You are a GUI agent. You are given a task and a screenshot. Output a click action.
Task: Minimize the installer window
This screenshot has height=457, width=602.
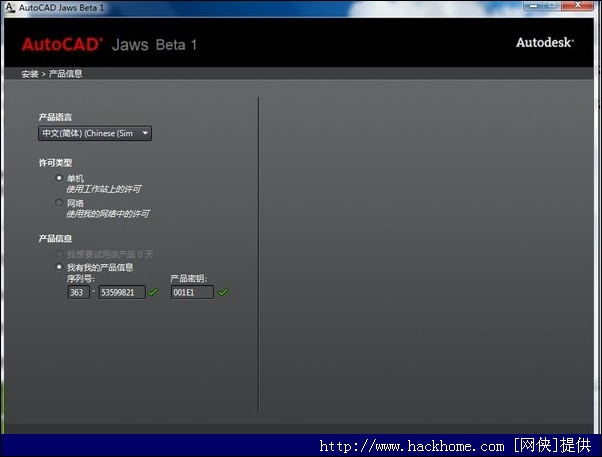pyautogui.click(x=533, y=6)
